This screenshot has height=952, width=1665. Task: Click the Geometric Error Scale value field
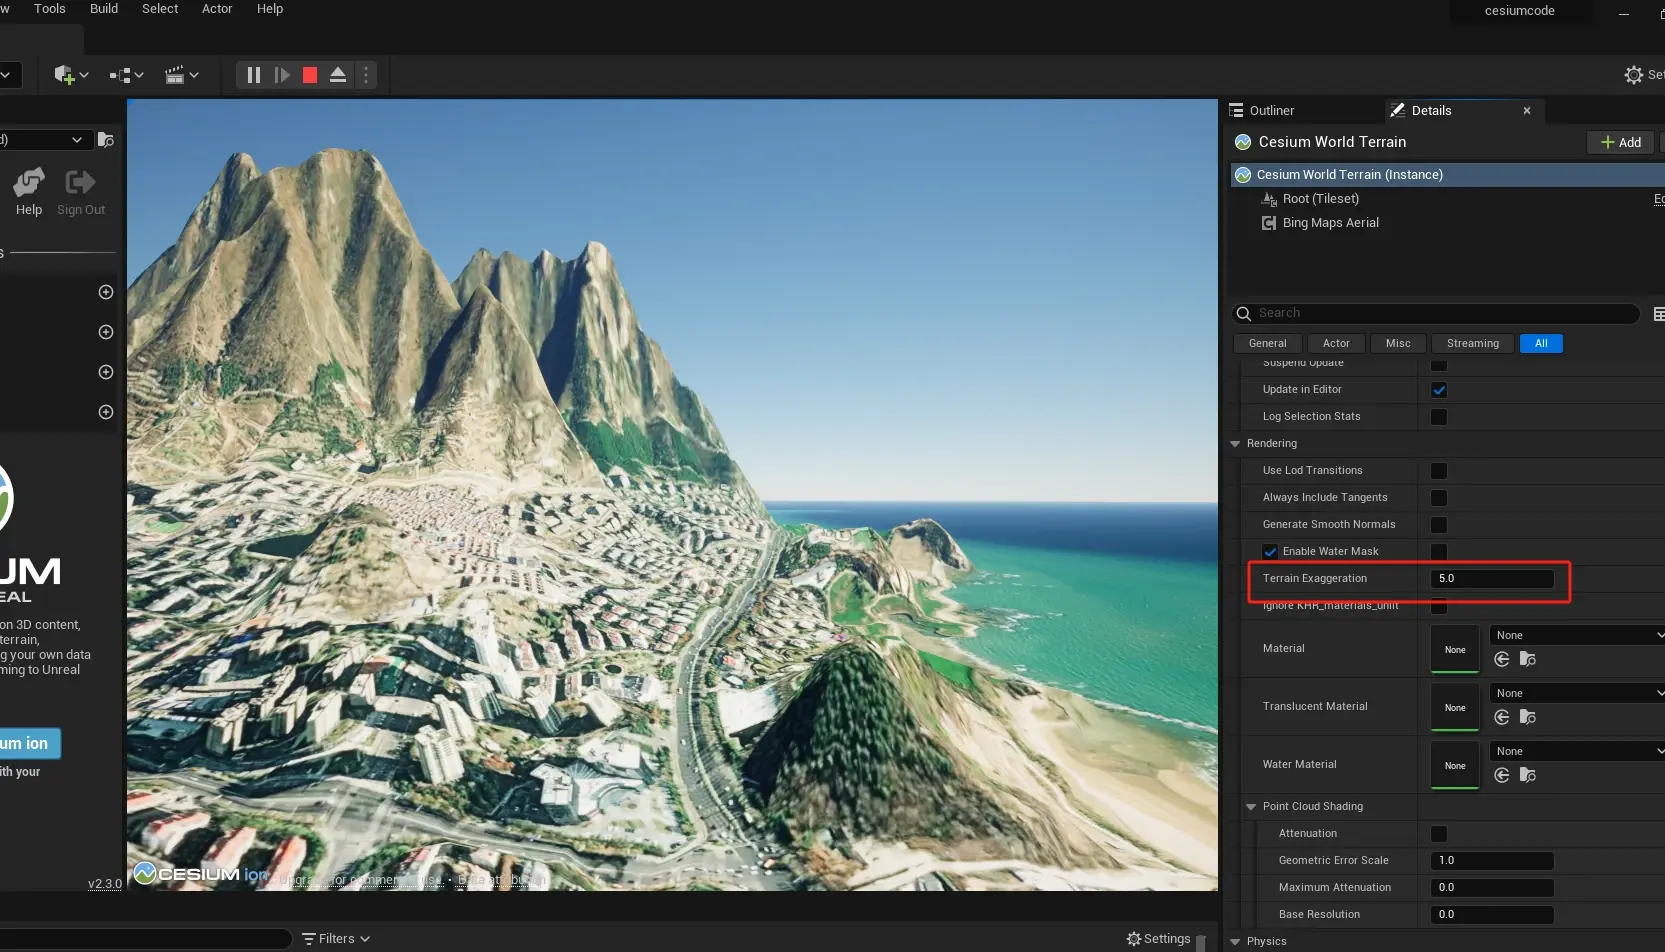pos(1492,861)
